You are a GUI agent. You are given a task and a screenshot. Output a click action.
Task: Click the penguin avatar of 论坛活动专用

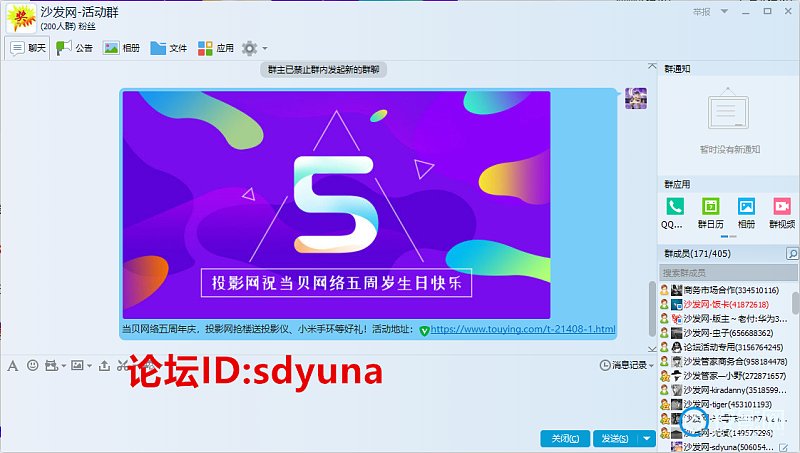677,347
